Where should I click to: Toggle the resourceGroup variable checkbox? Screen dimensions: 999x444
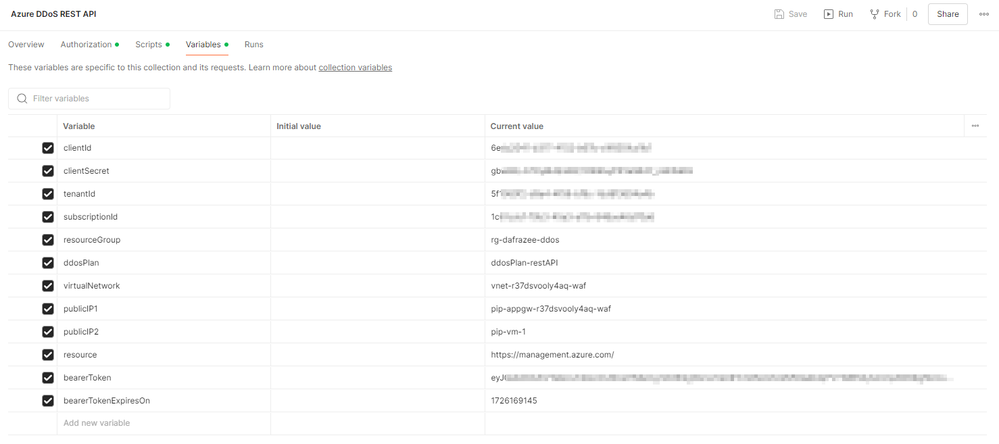click(x=48, y=240)
